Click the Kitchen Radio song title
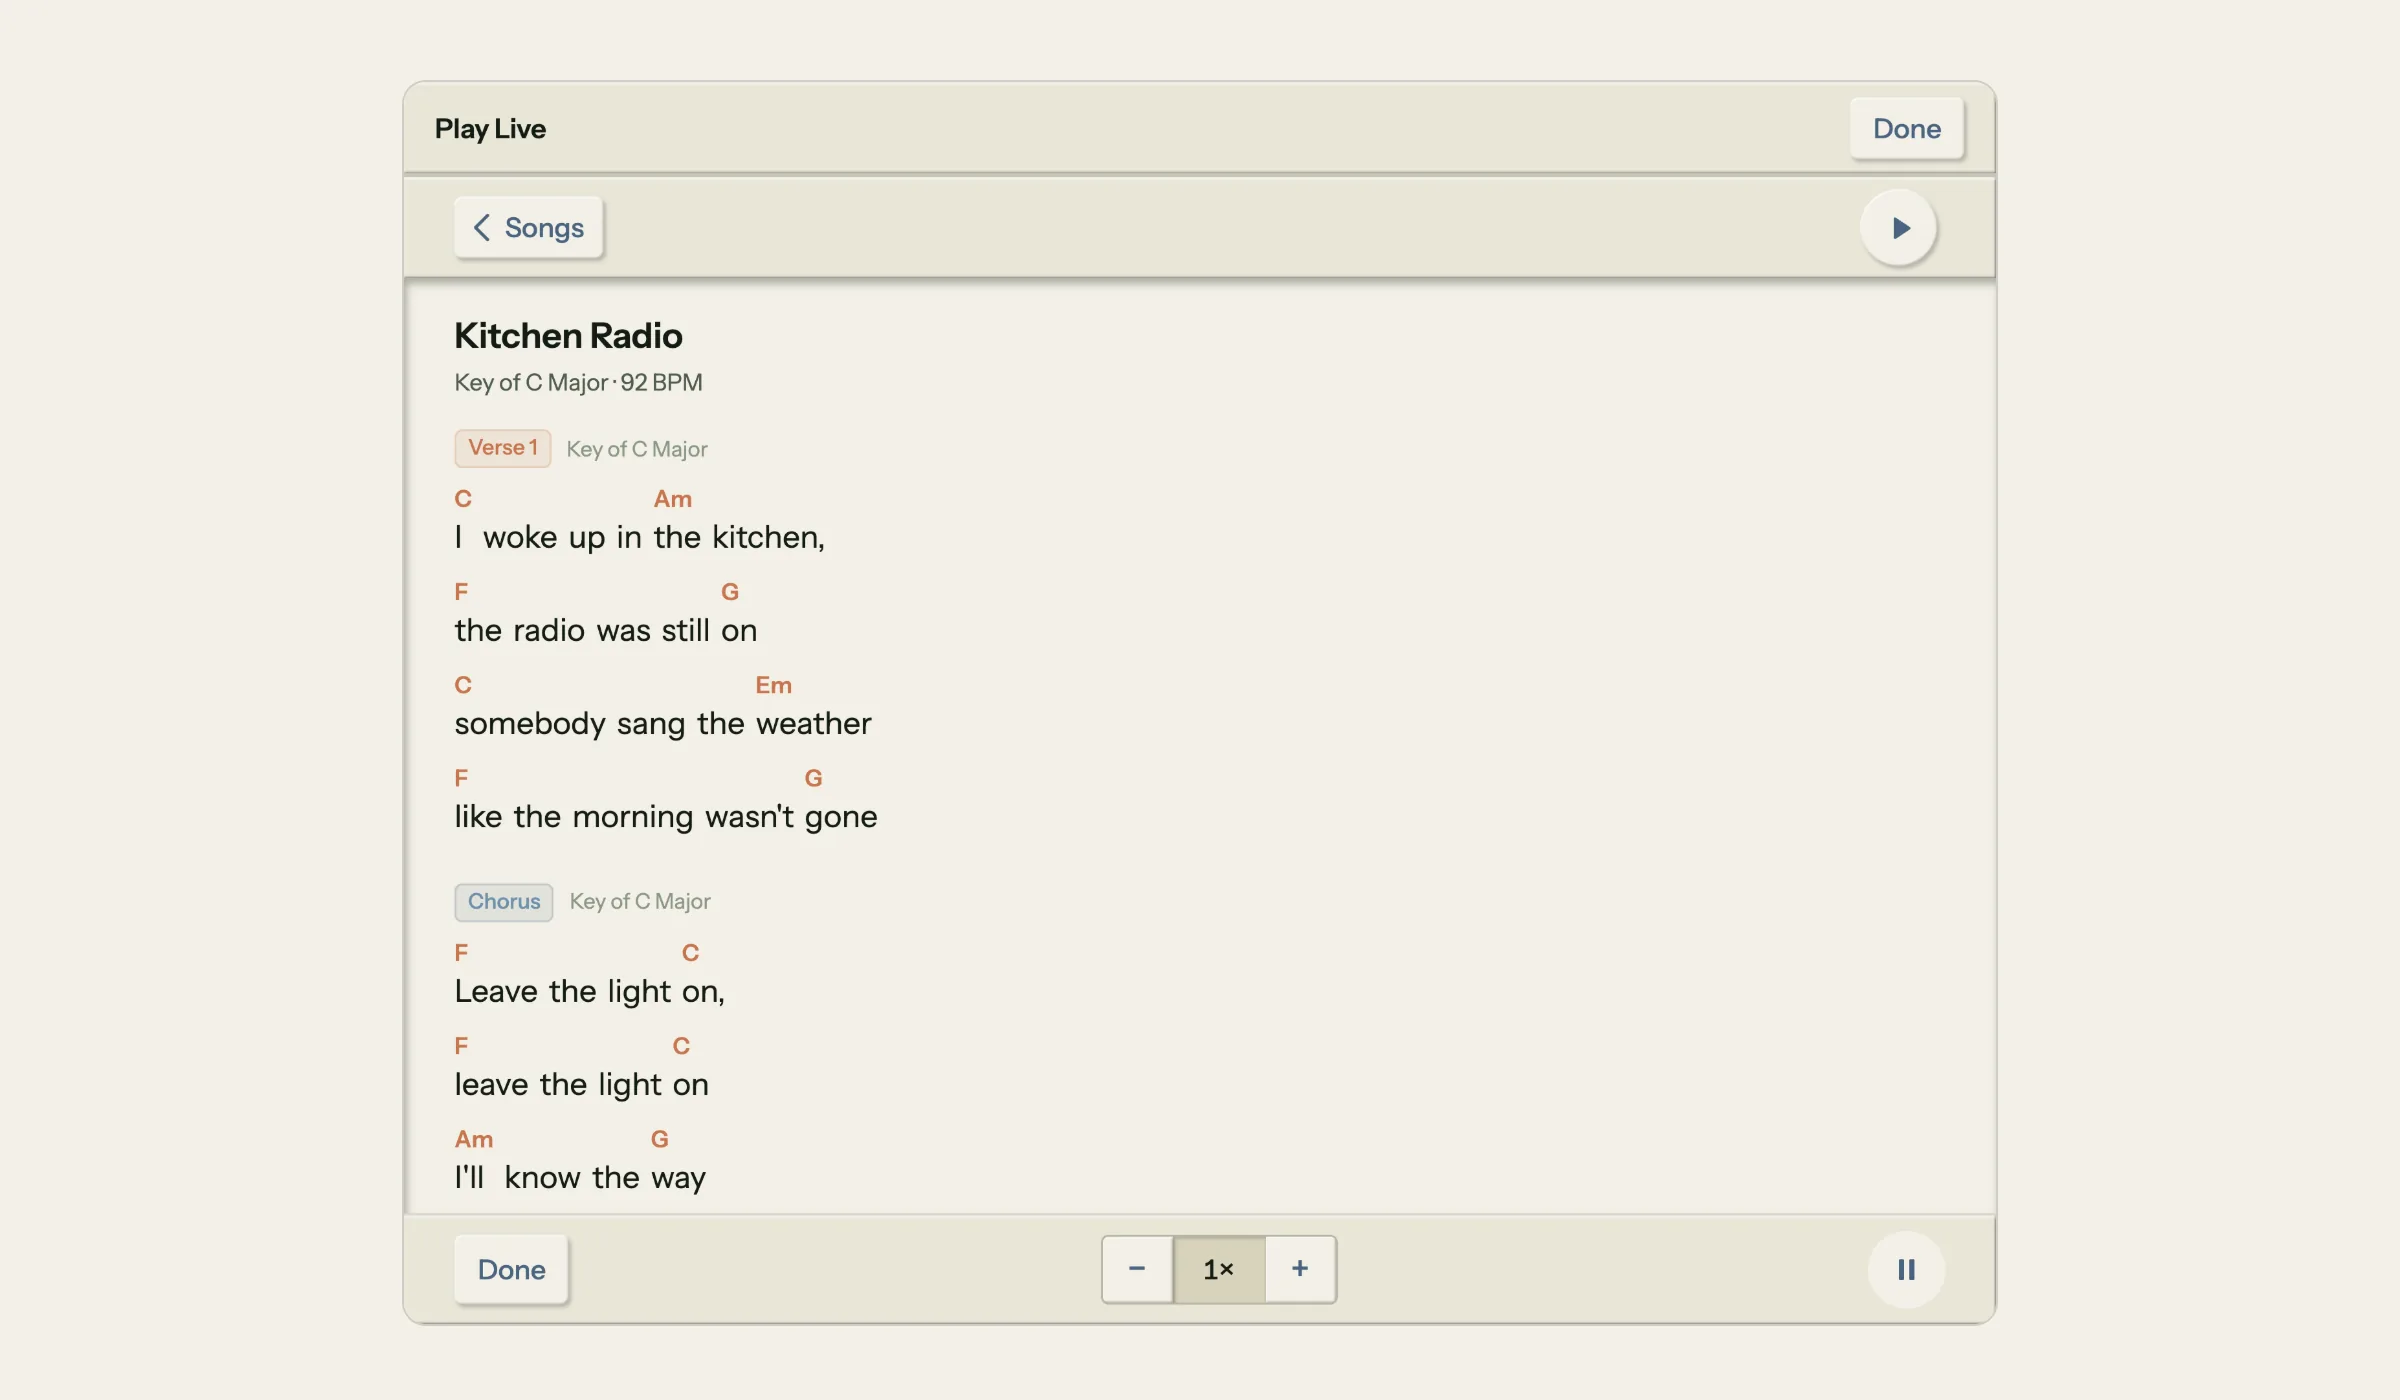The image size is (2400, 1400). pos(568,336)
